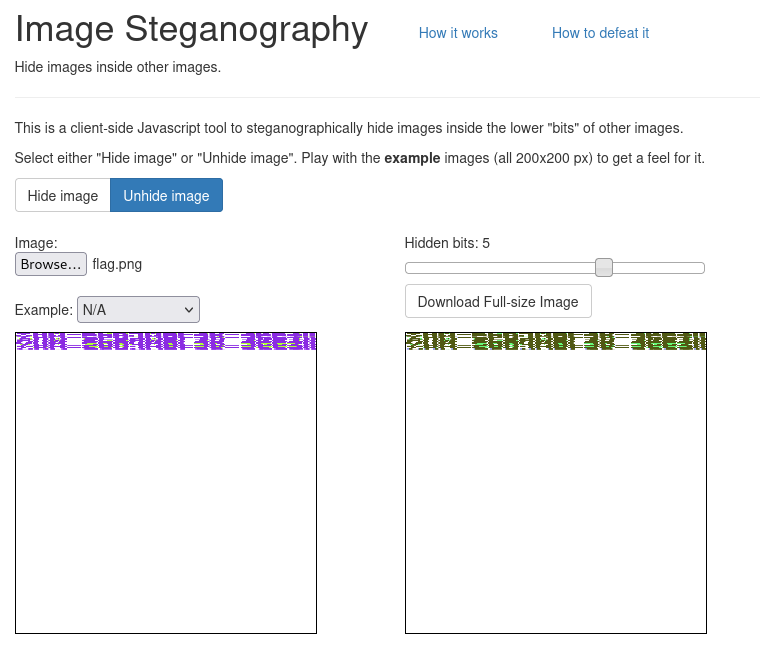Open the How to defeat it link

600,33
